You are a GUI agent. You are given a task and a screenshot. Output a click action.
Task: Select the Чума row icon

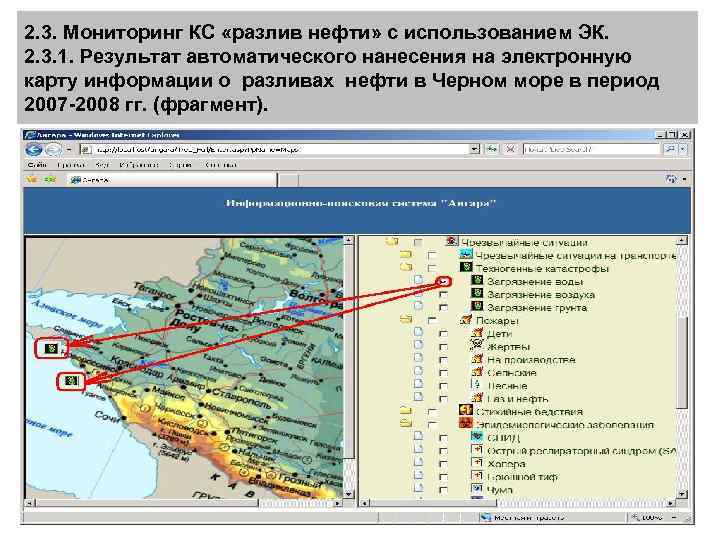[478, 489]
